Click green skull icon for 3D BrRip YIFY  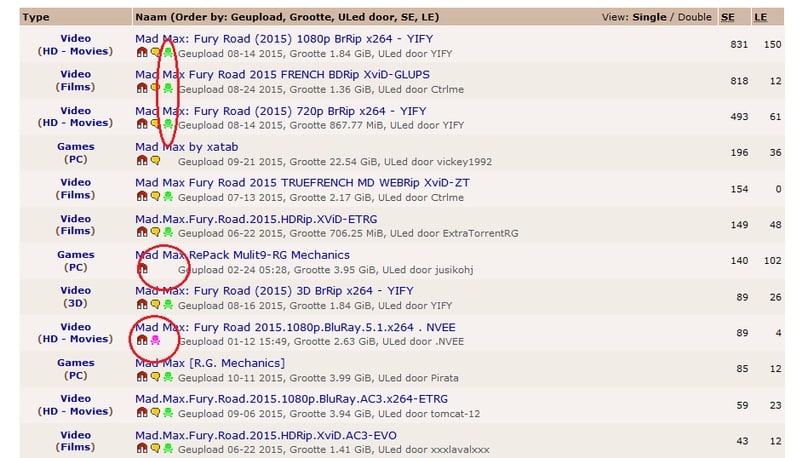(168, 304)
